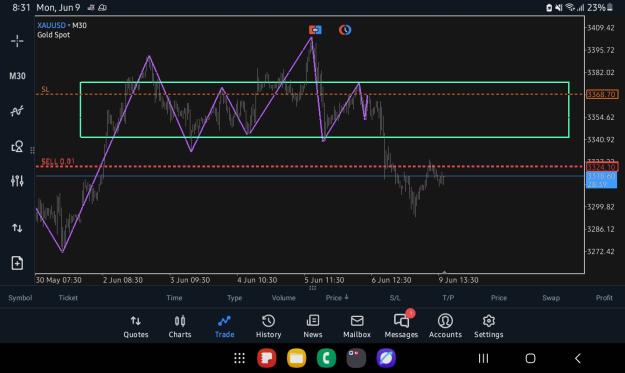The width and height of the screenshot is (625, 373).
Task: Open the XAUUSD symbol label
Action: 51,26
